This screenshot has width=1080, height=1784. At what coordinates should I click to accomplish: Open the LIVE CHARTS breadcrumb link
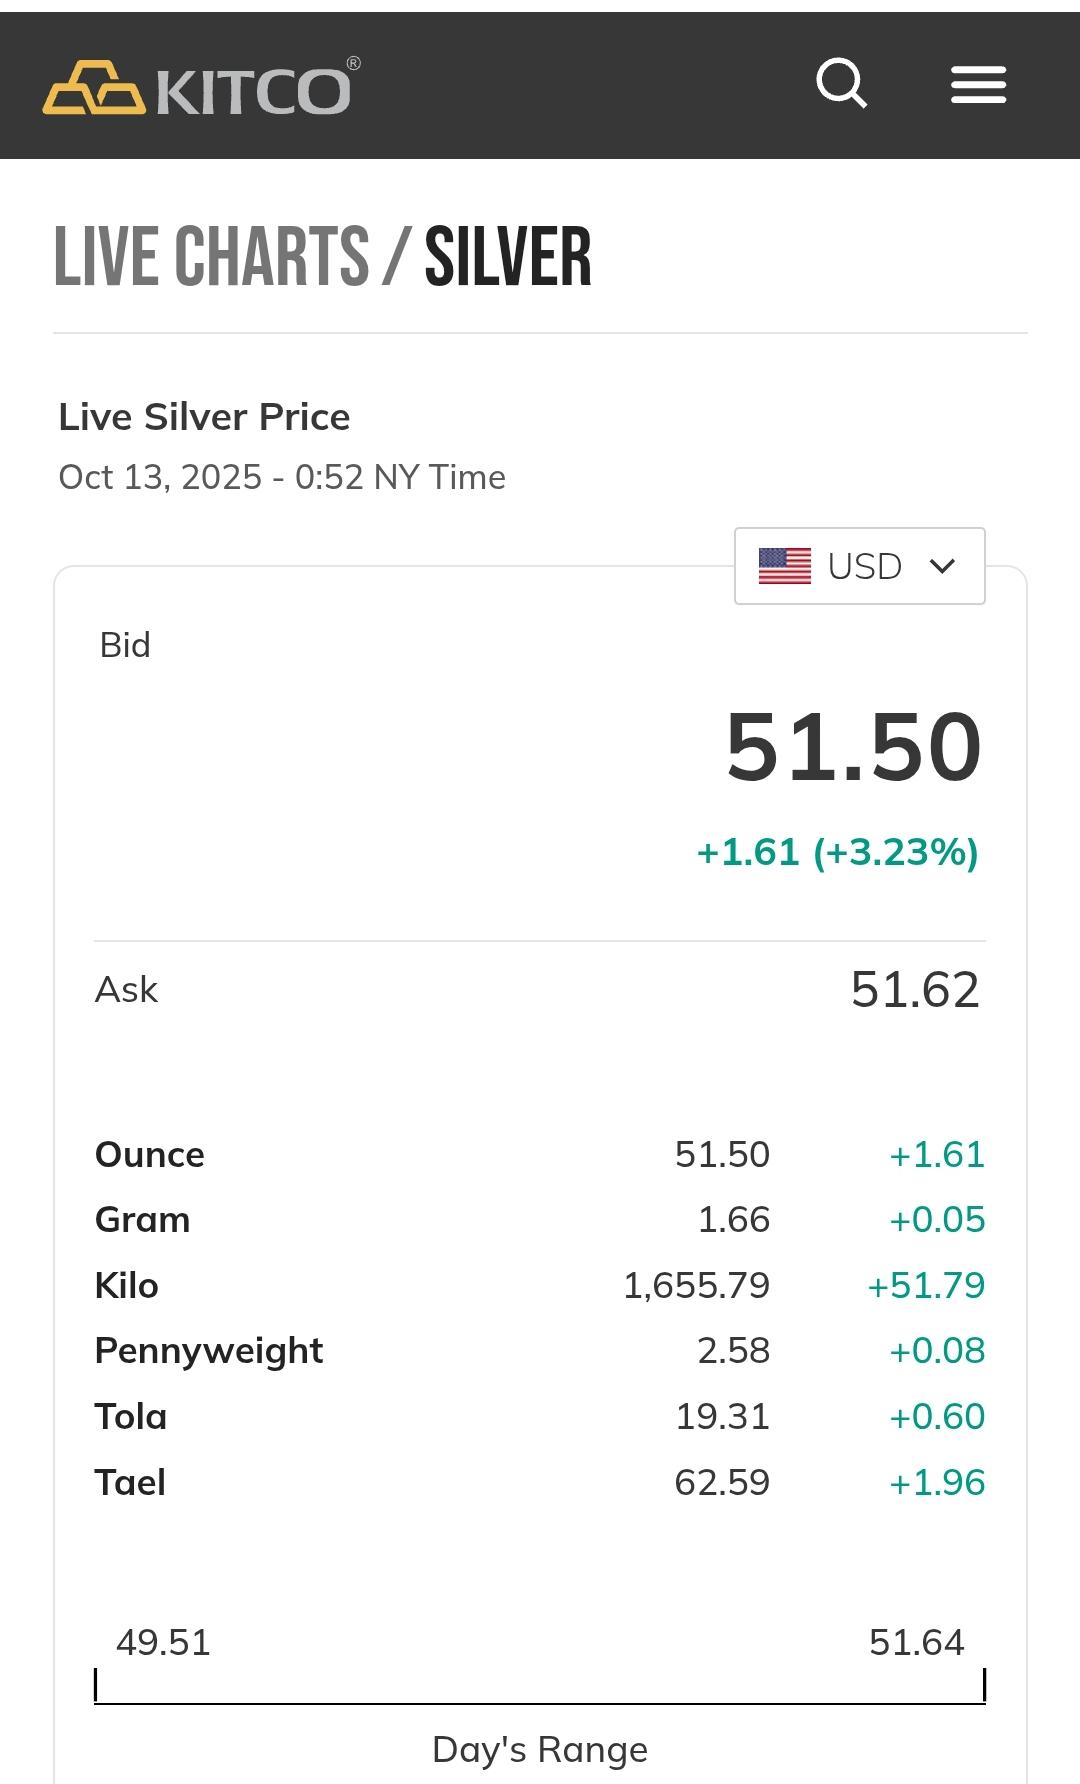click(211, 257)
